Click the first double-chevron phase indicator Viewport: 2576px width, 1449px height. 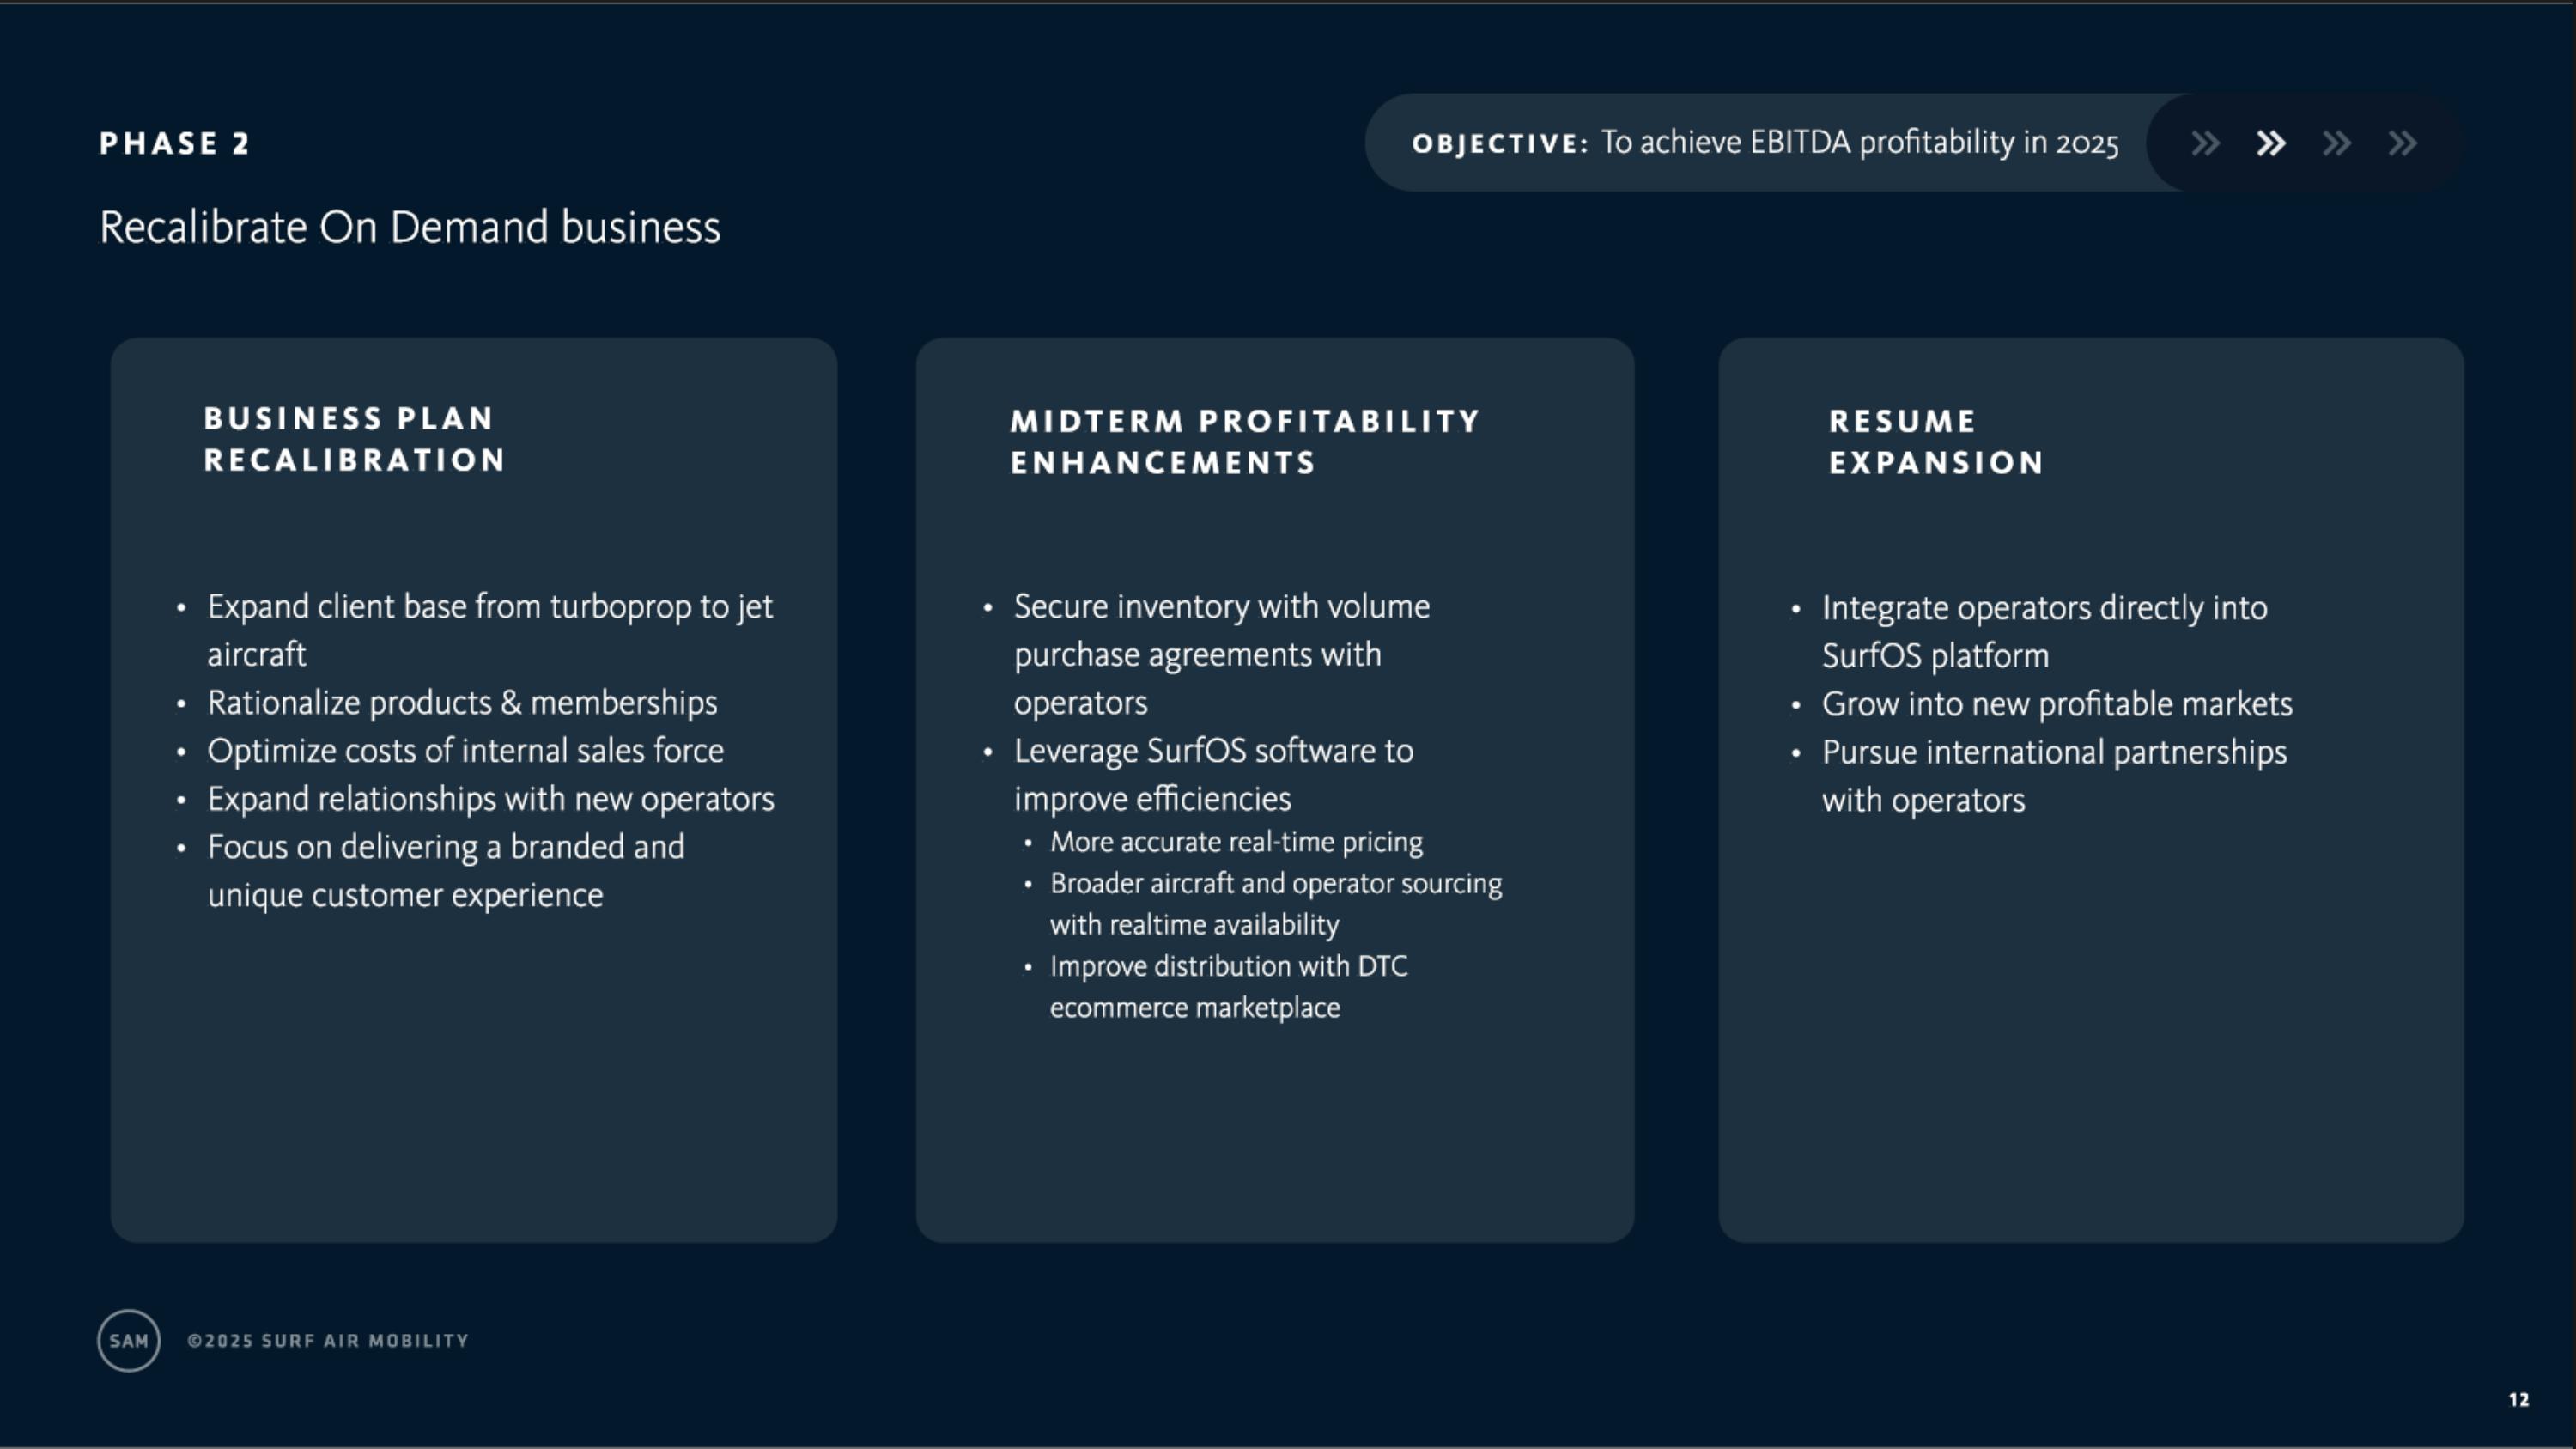tap(2205, 143)
